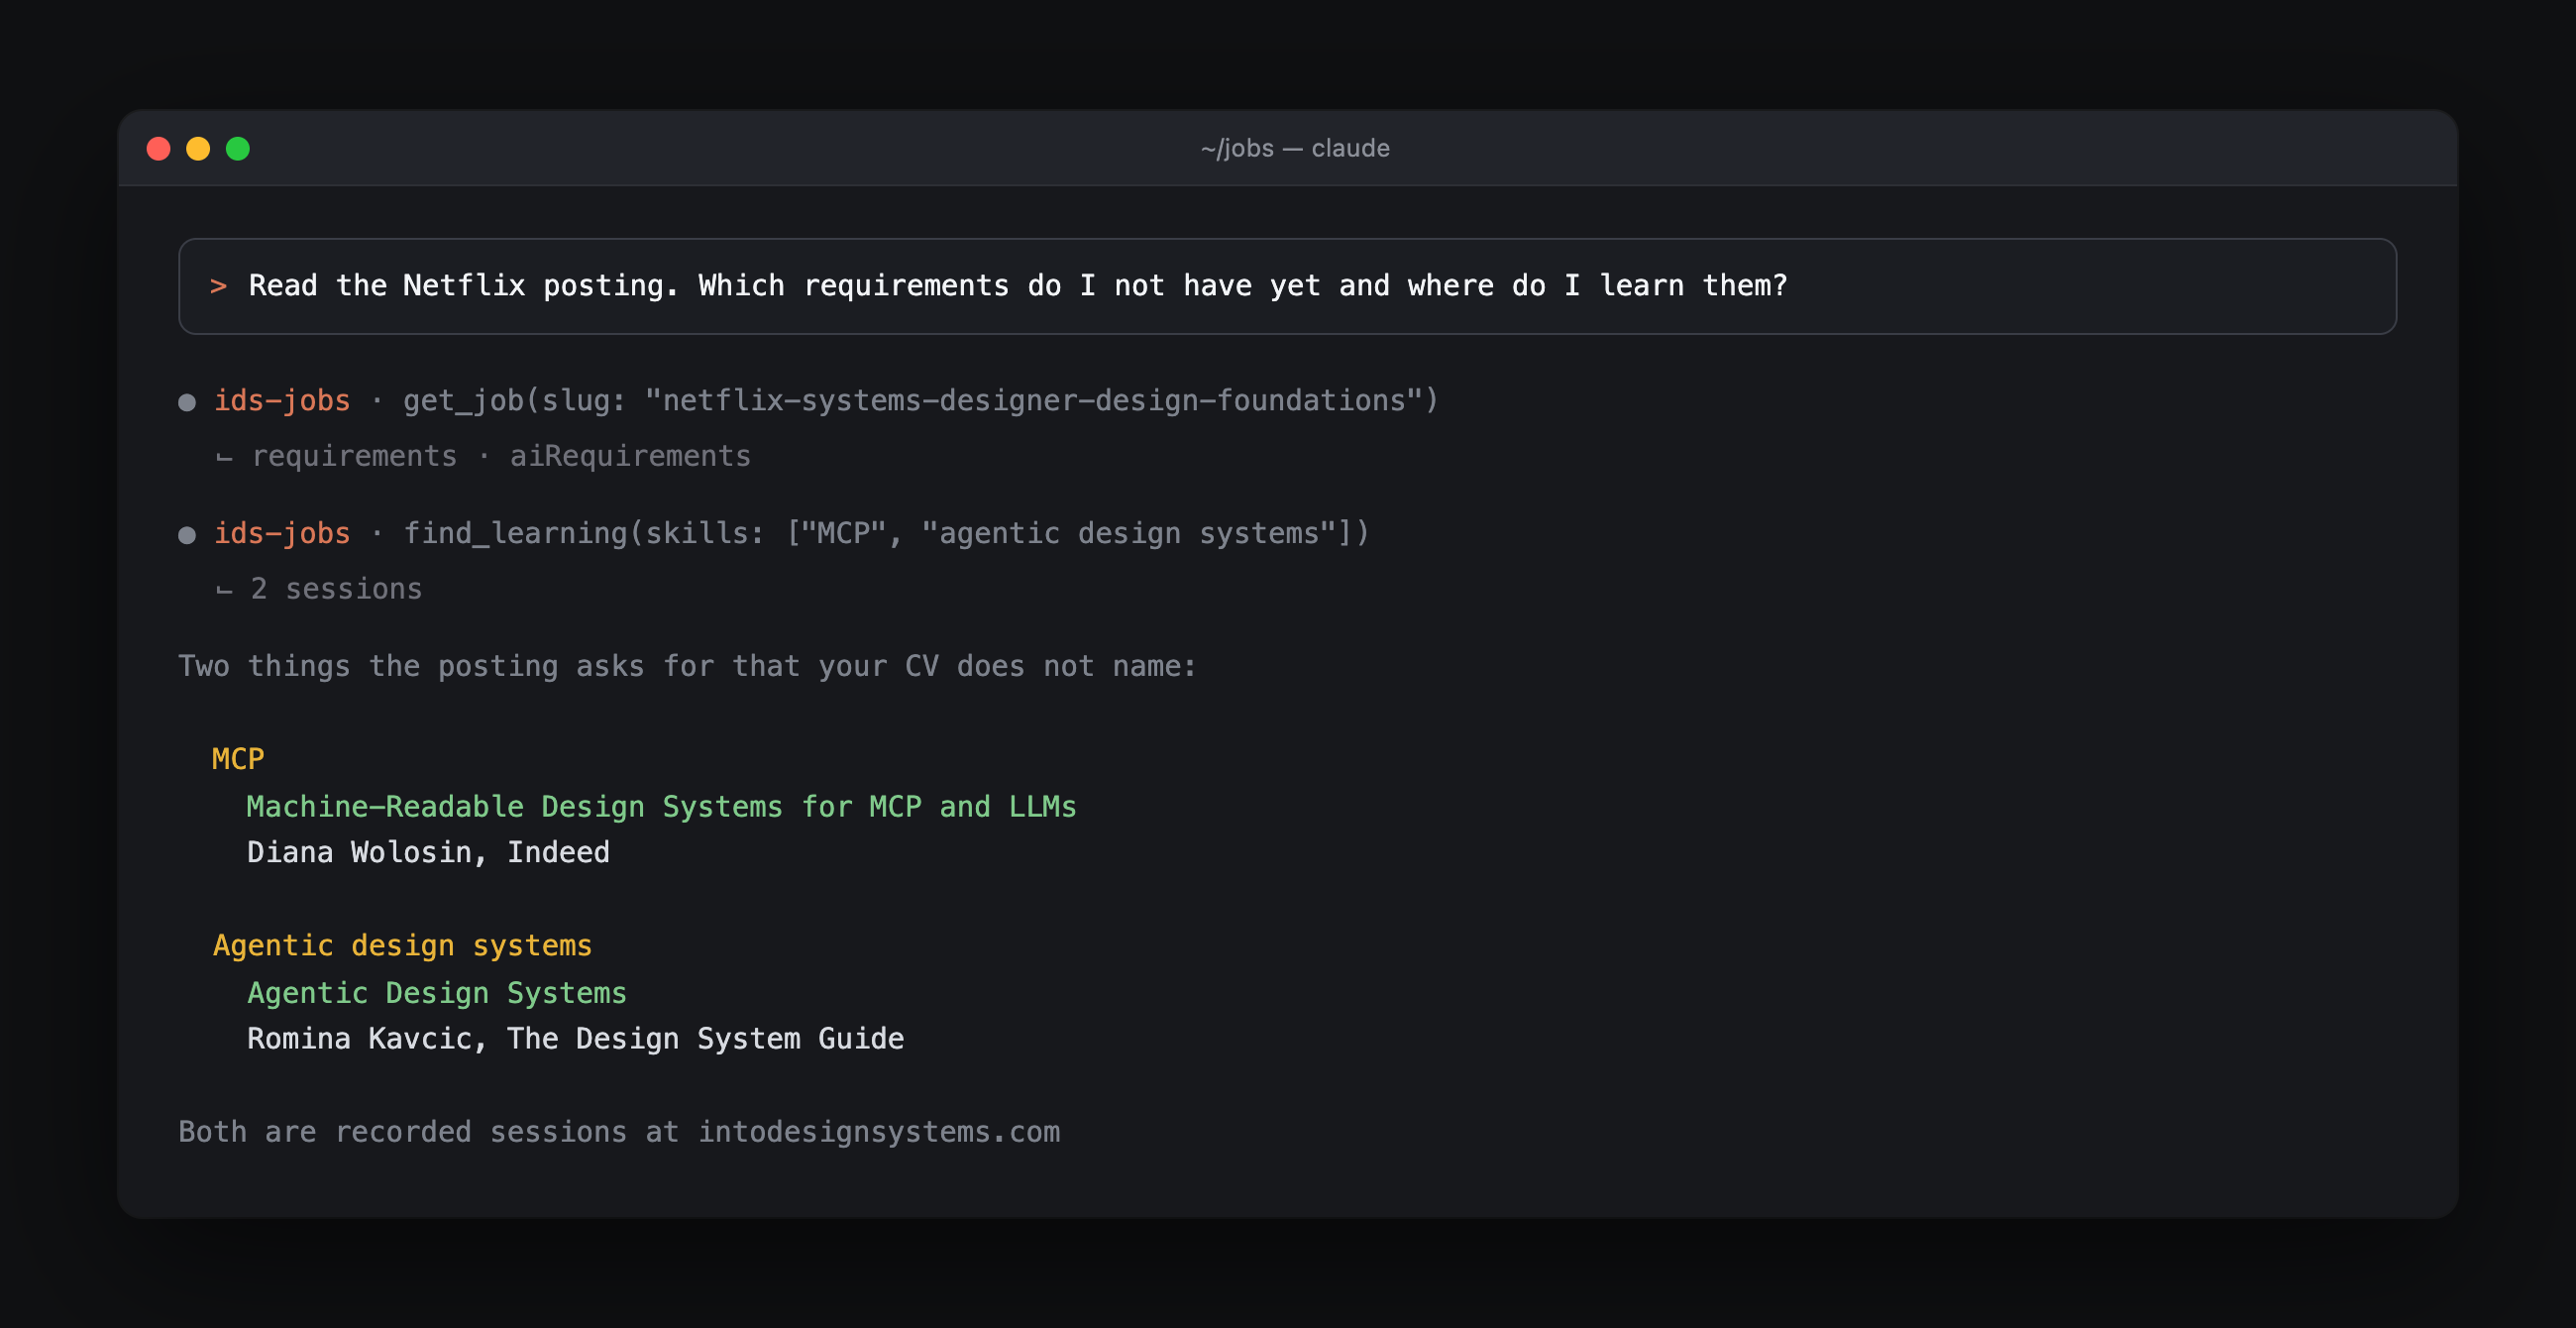This screenshot has width=2576, height=1328.
Task: Click the bullet beside the find_learning call
Action: pos(187,535)
